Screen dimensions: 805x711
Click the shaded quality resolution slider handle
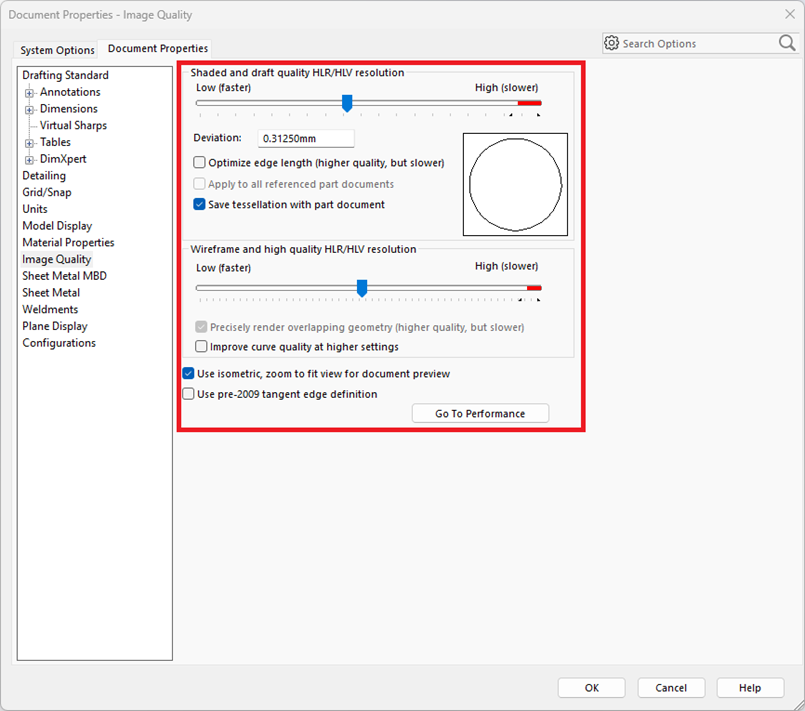[347, 103]
